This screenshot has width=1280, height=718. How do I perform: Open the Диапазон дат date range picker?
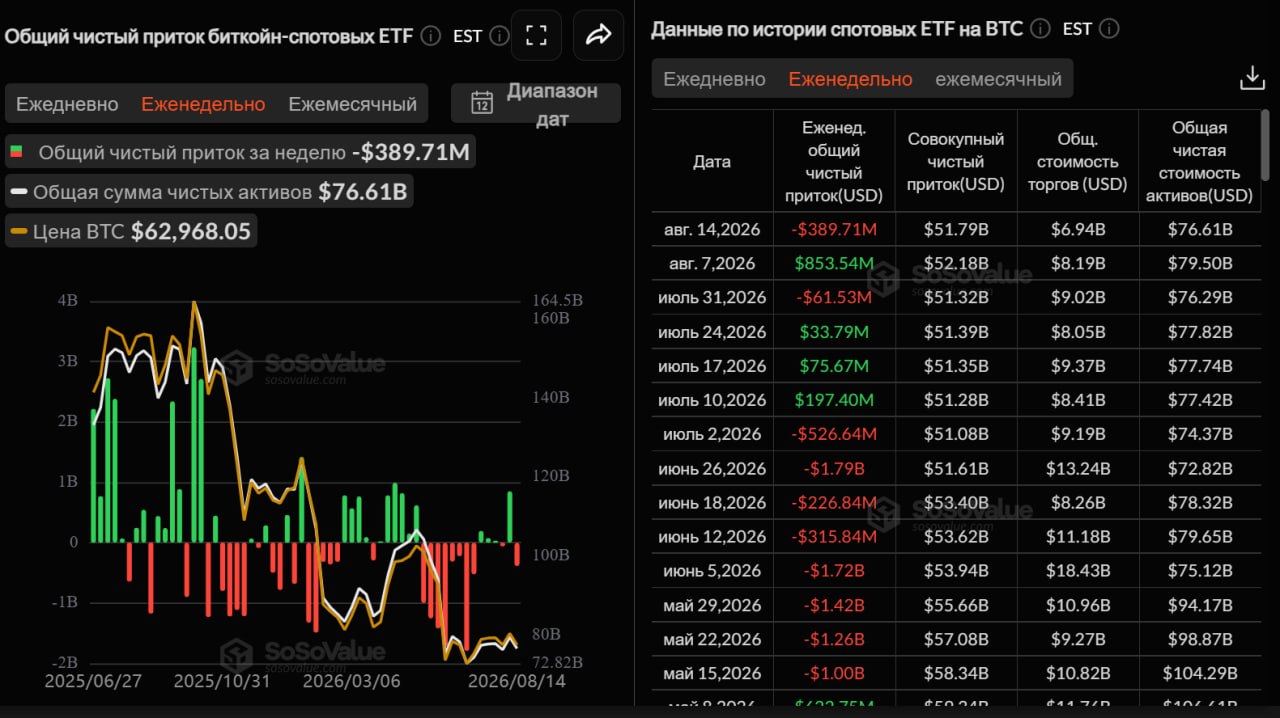pos(536,103)
